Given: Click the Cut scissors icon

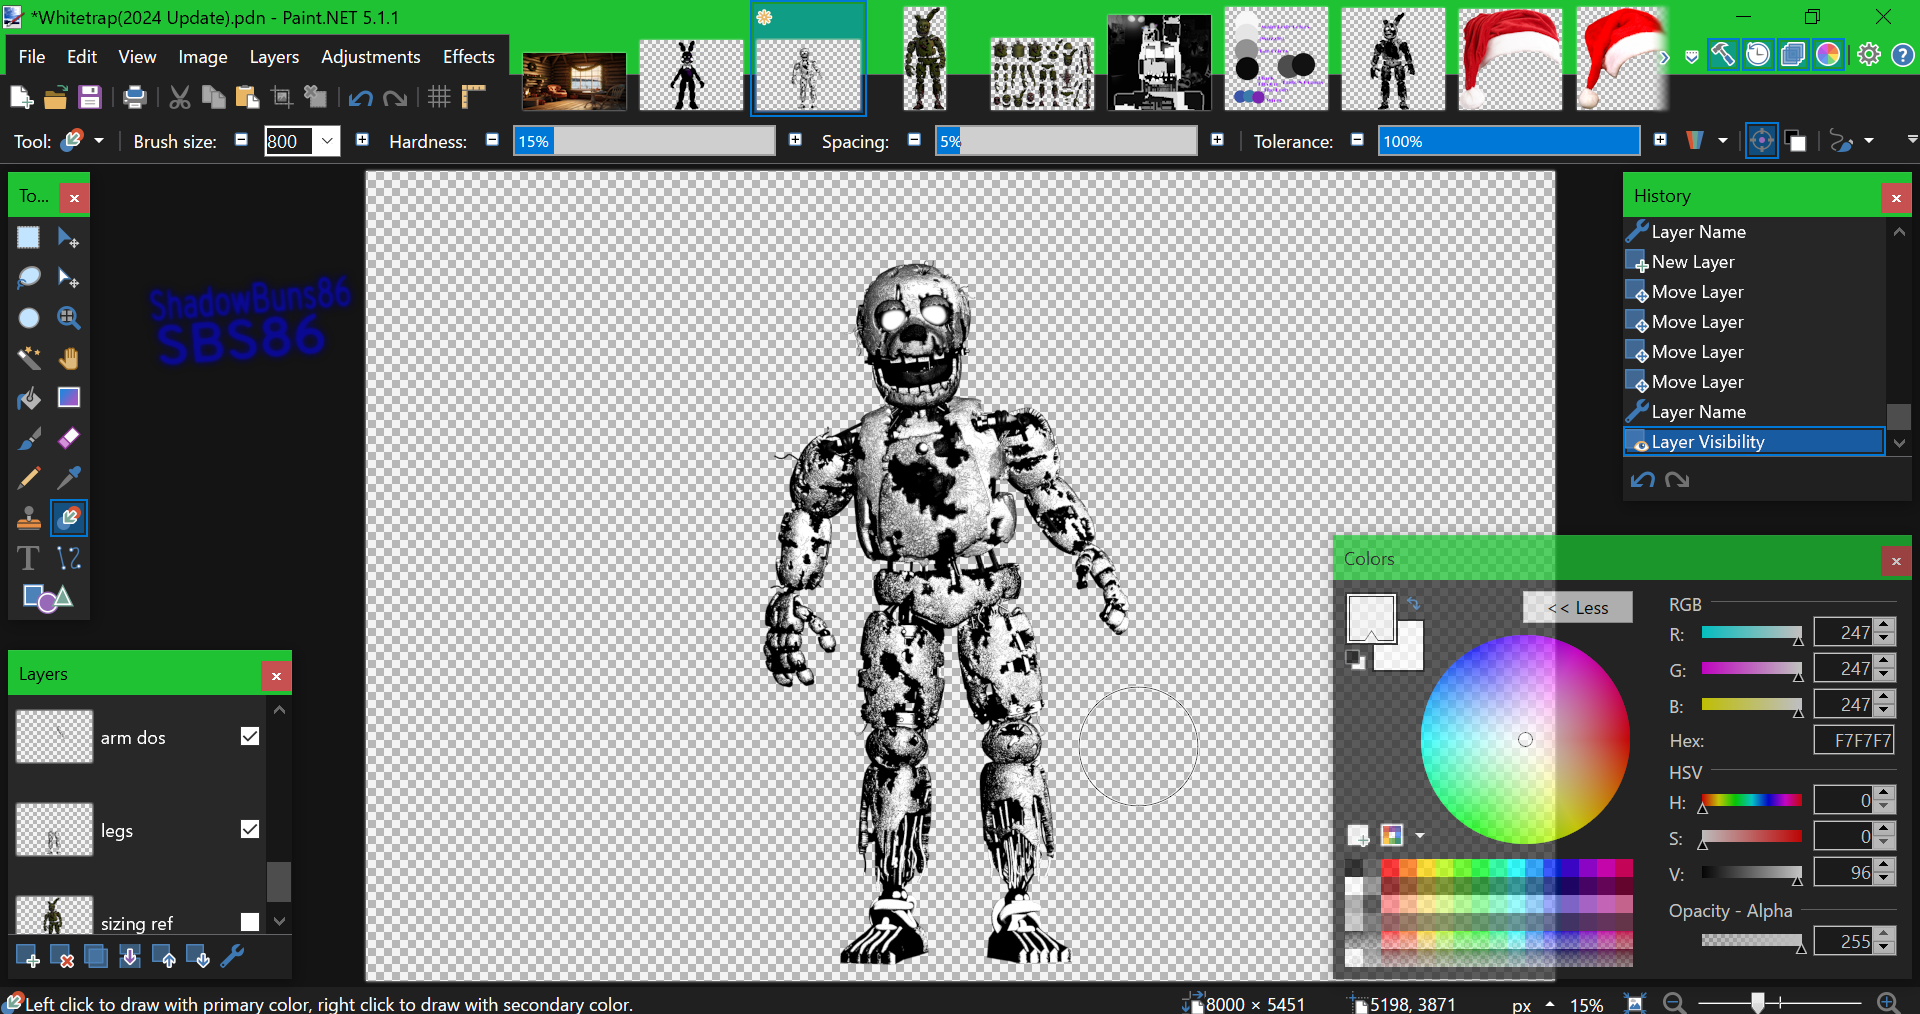Looking at the screenshot, I should (179, 97).
